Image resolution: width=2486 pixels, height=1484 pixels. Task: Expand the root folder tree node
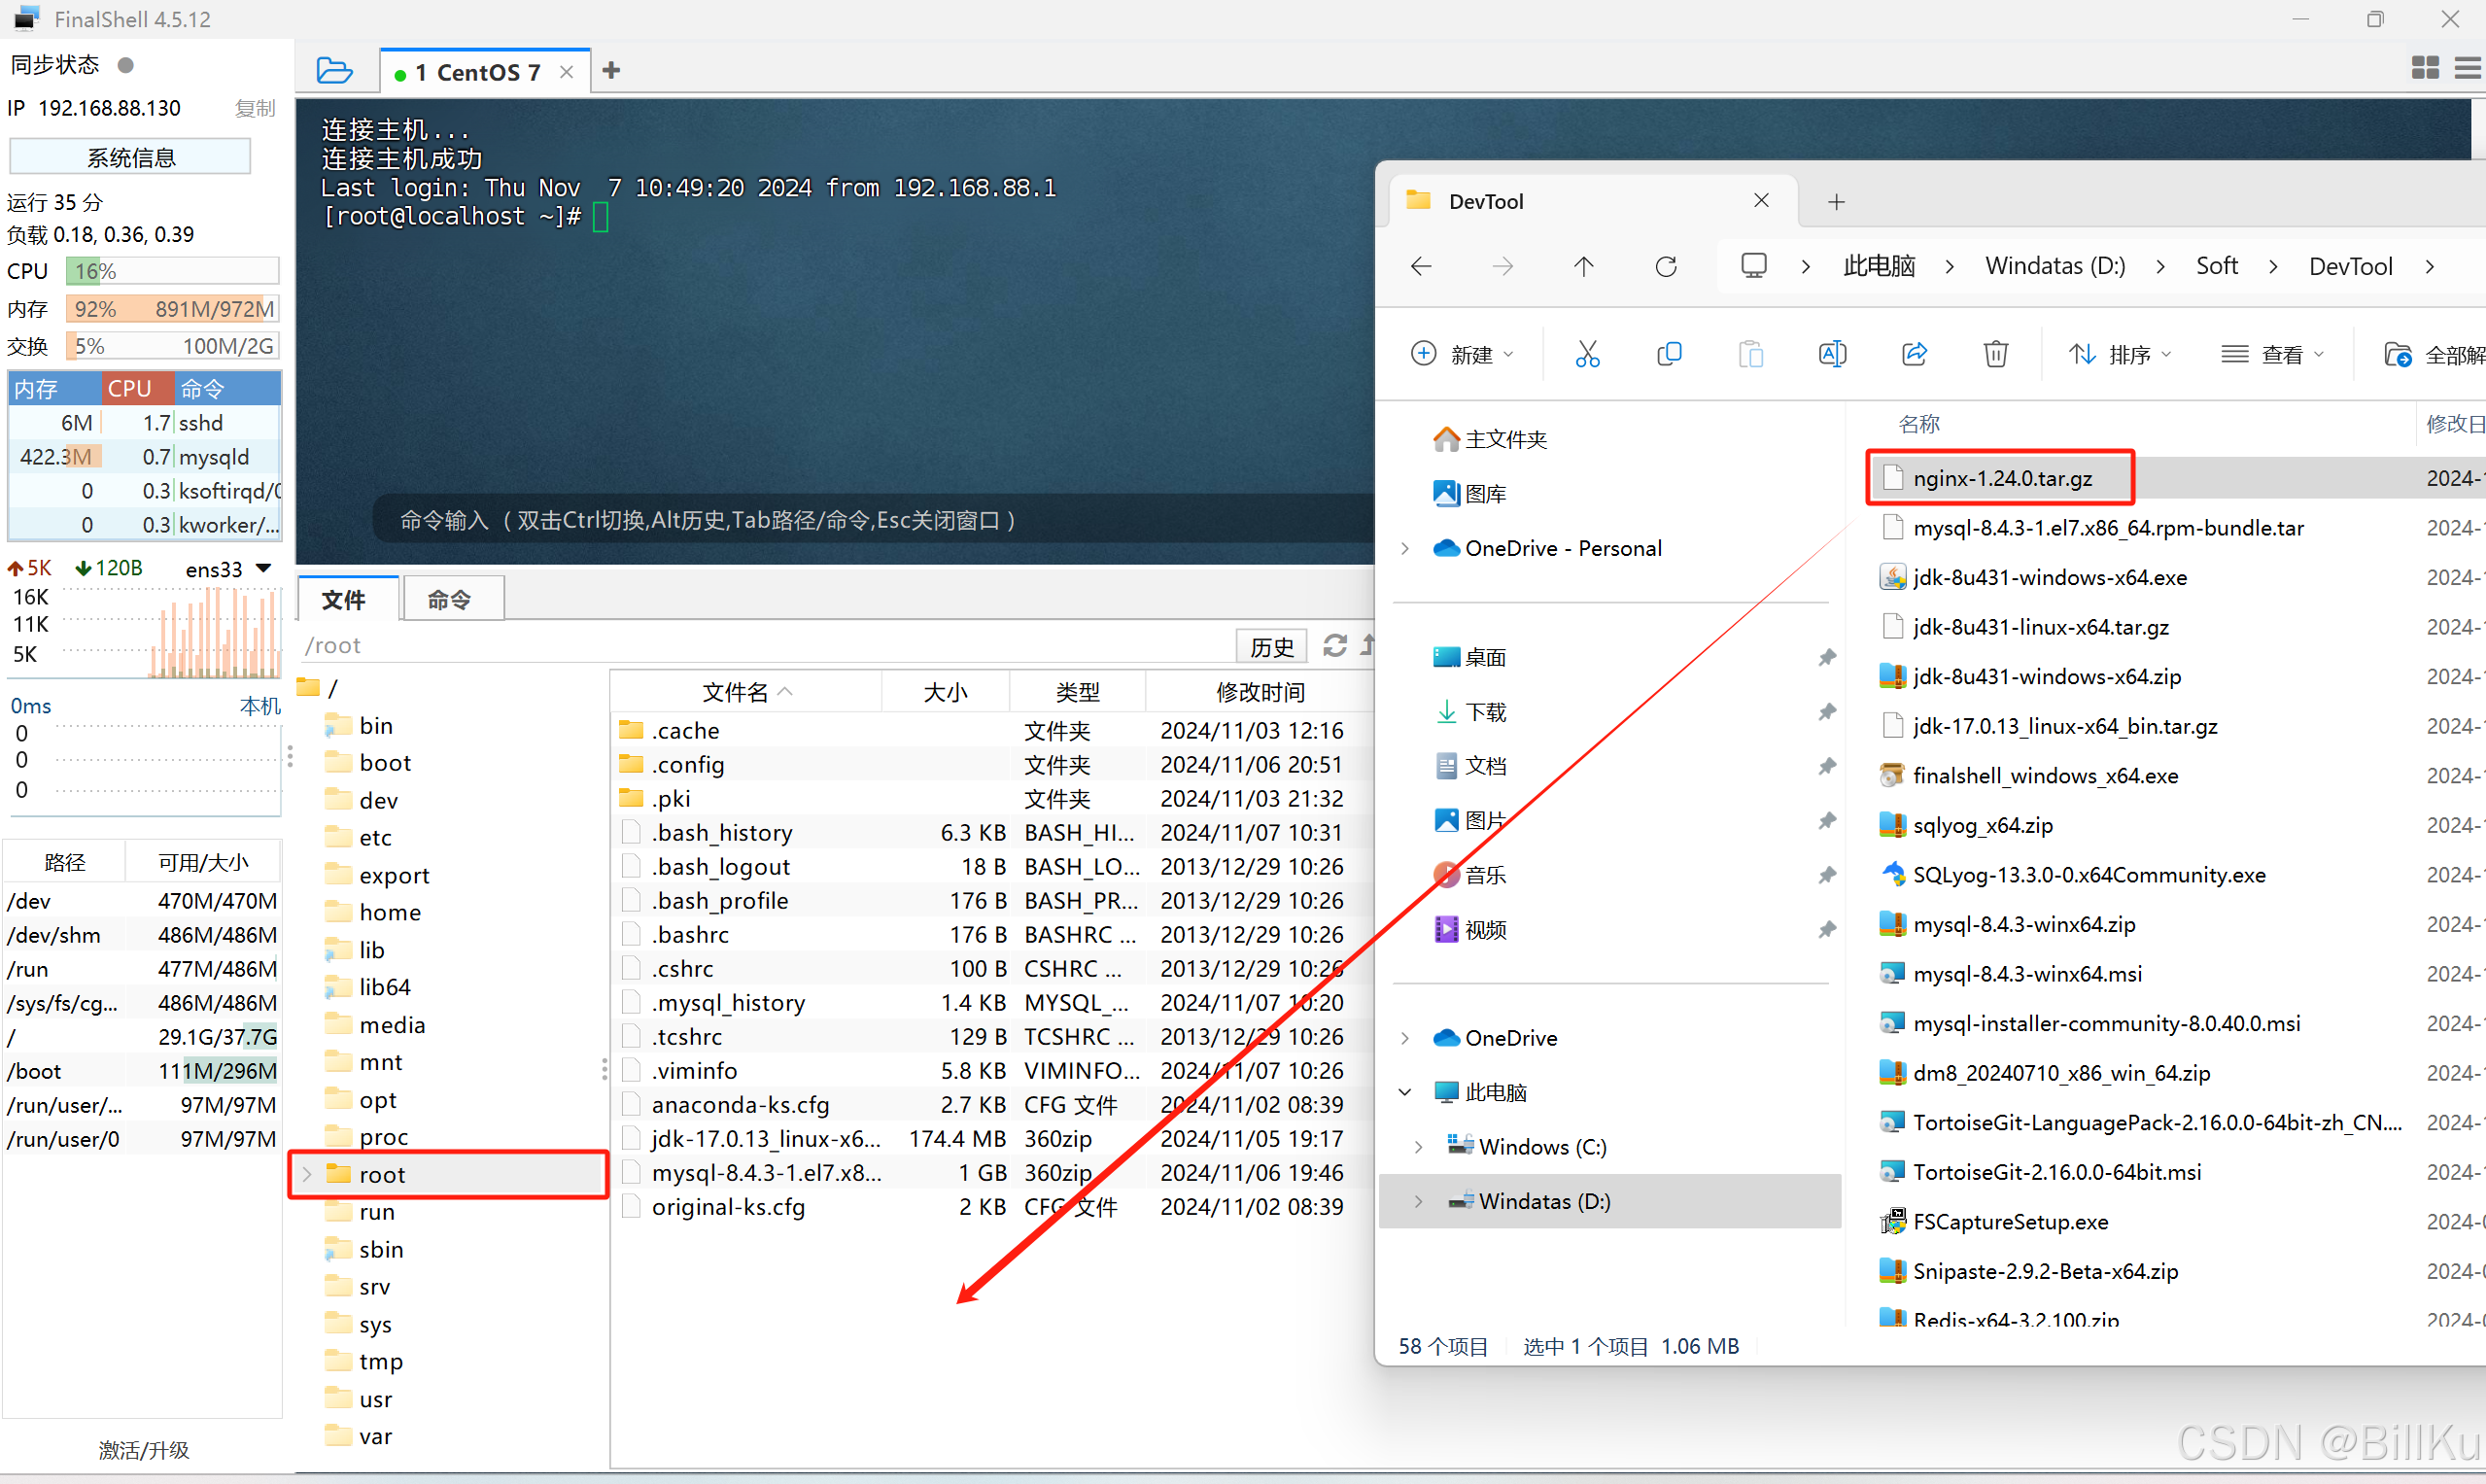point(307,1174)
